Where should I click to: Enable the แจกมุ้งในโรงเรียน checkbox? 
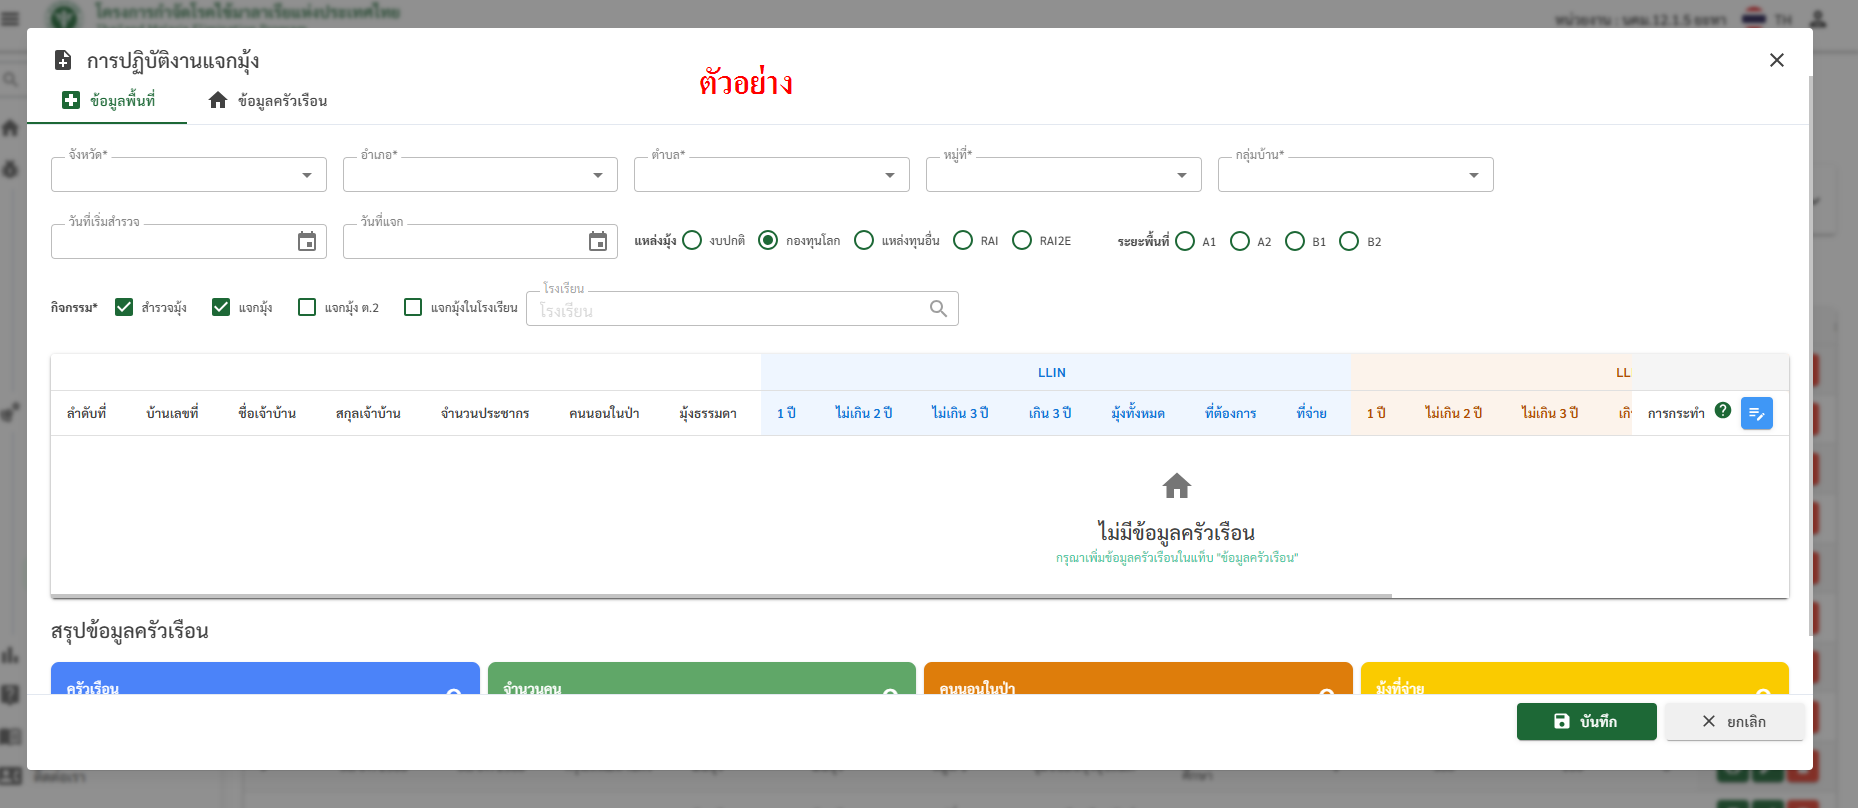click(413, 307)
